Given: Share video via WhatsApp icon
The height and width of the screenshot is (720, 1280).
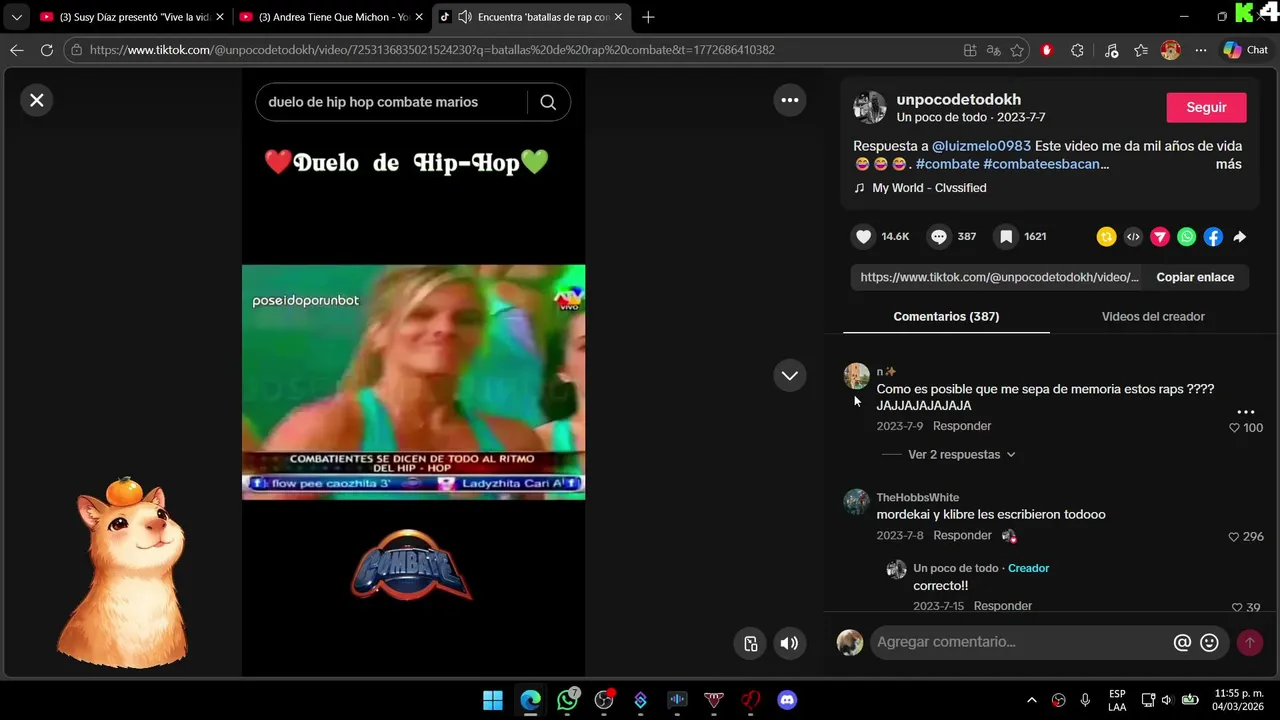Looking at the screenshot, I should click(1186, 237).
